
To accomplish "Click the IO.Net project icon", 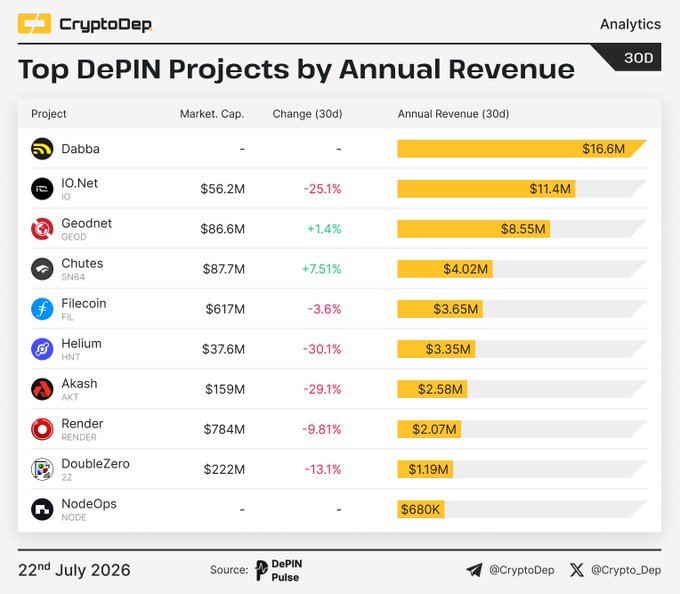I will pos(42,189).
